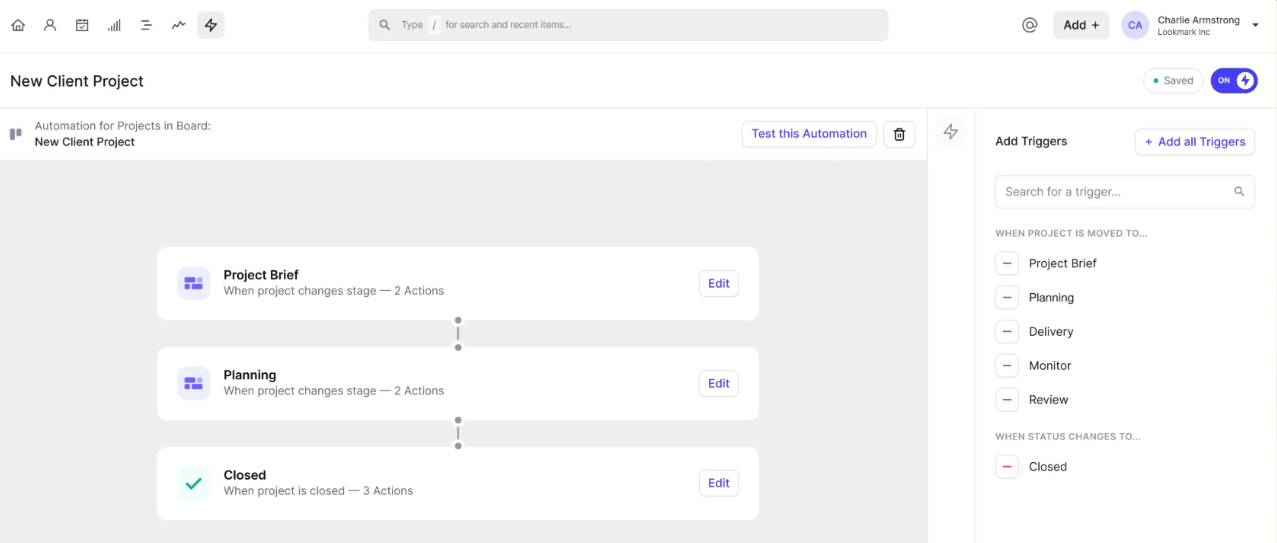Click the Saved status indicator
Viewport: 1277px width, 543px height.
click(x=1173, y=81)
